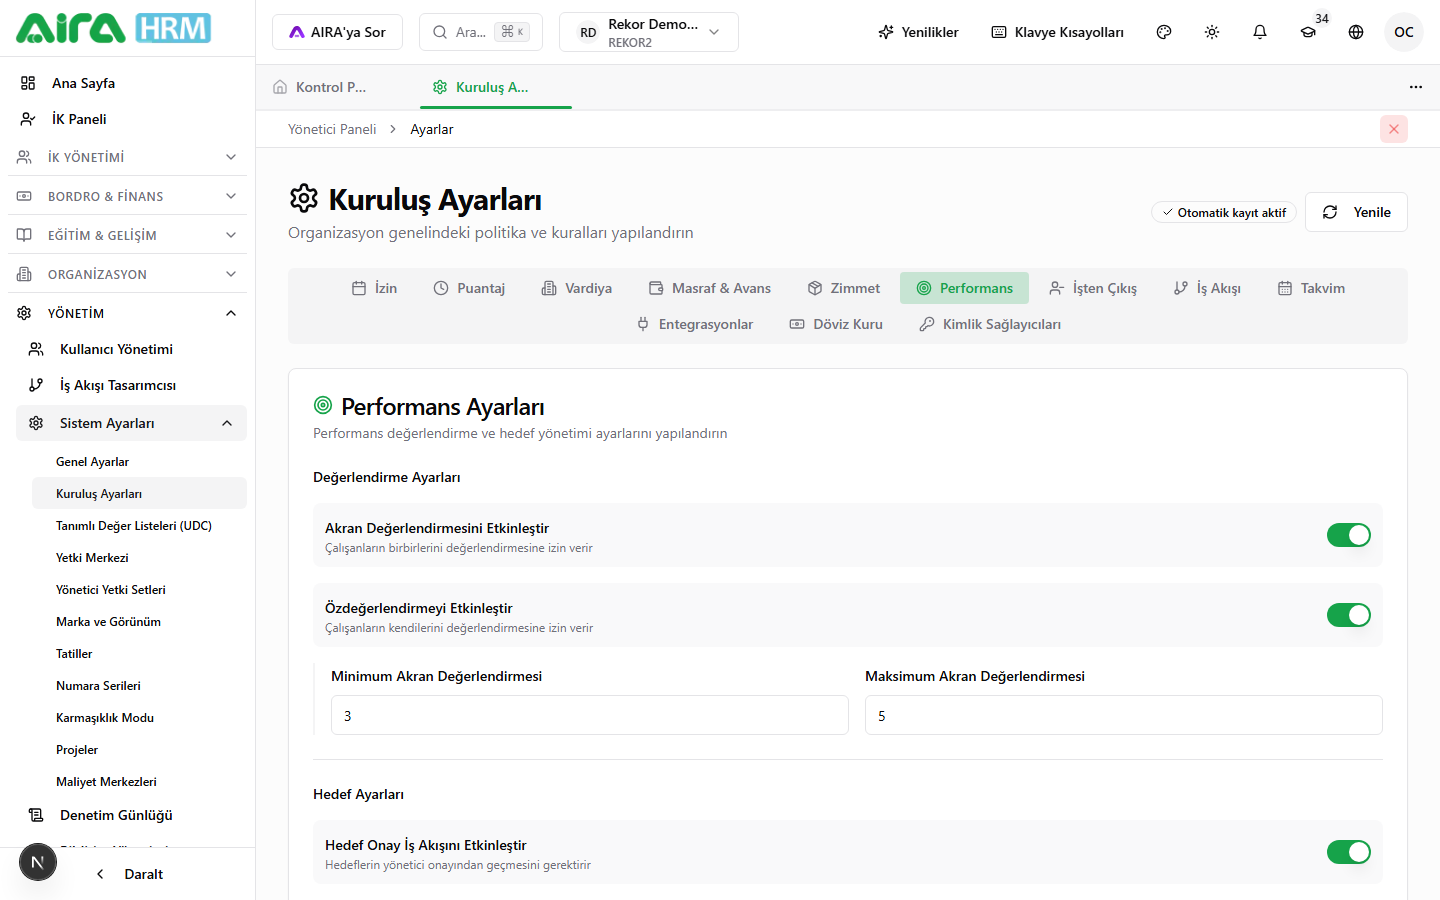Open language globe icon
The image size is (1440, 900).
[x=1356, y=32]
